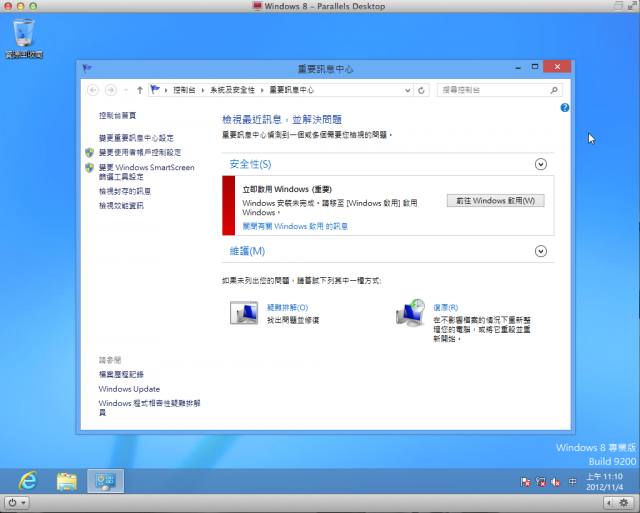Open the Parallels power dropdown arrow
This screenshot has height=513, width=640.
coord(23,503)
